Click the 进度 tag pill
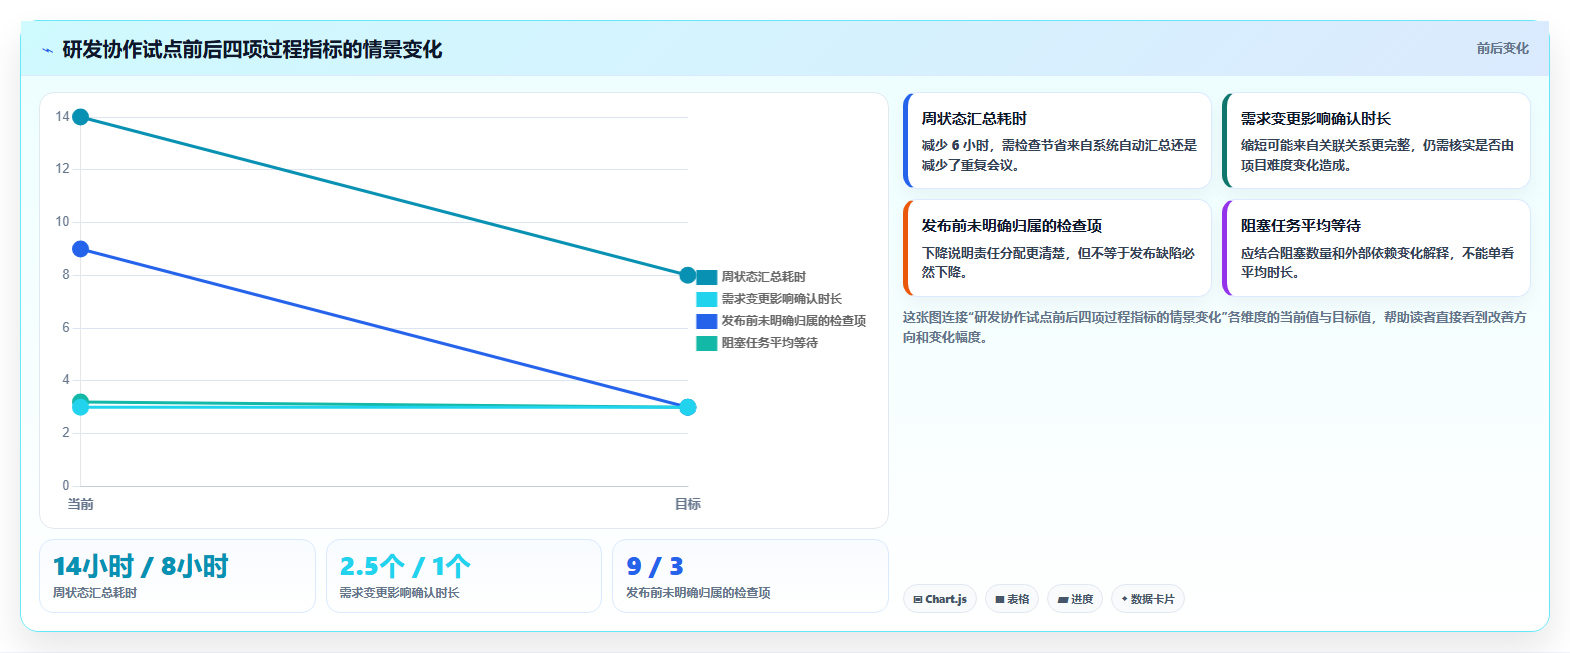 [x=1075, y=599]
